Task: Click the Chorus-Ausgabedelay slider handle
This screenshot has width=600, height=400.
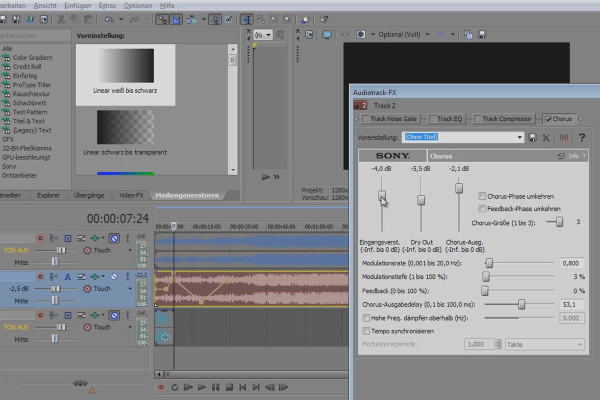Action: pyautogui.click(x=521, y=305)
